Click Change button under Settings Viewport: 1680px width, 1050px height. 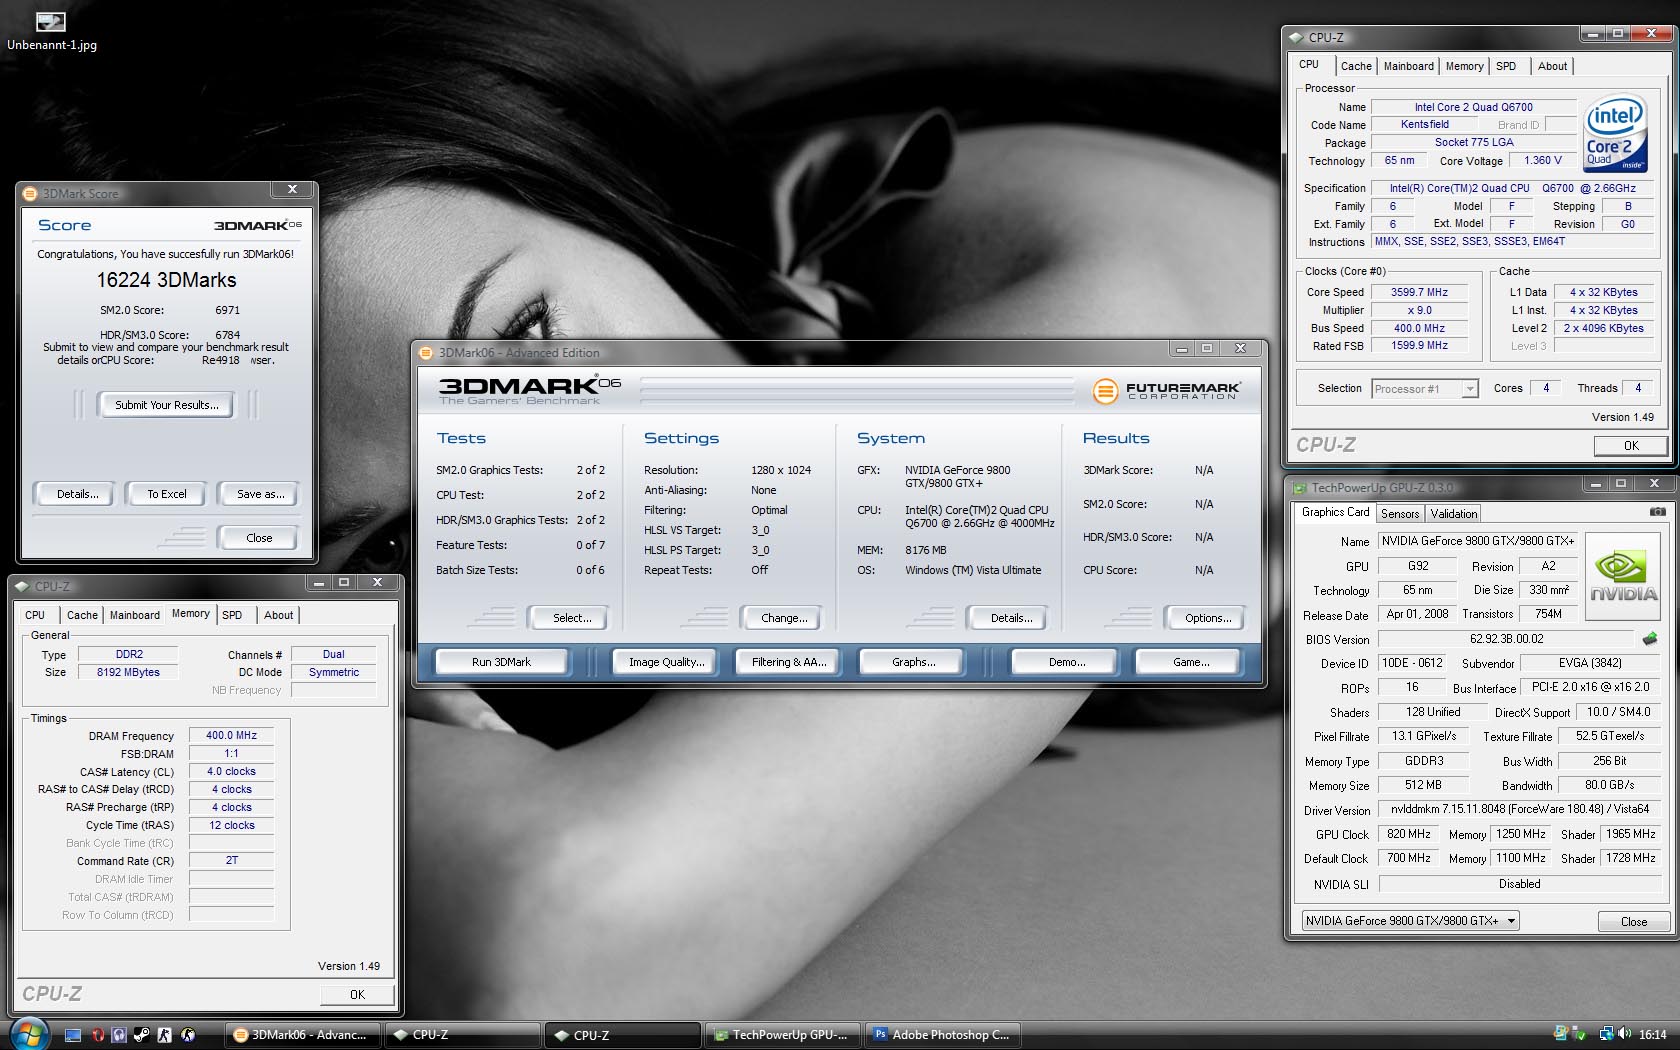784,618
